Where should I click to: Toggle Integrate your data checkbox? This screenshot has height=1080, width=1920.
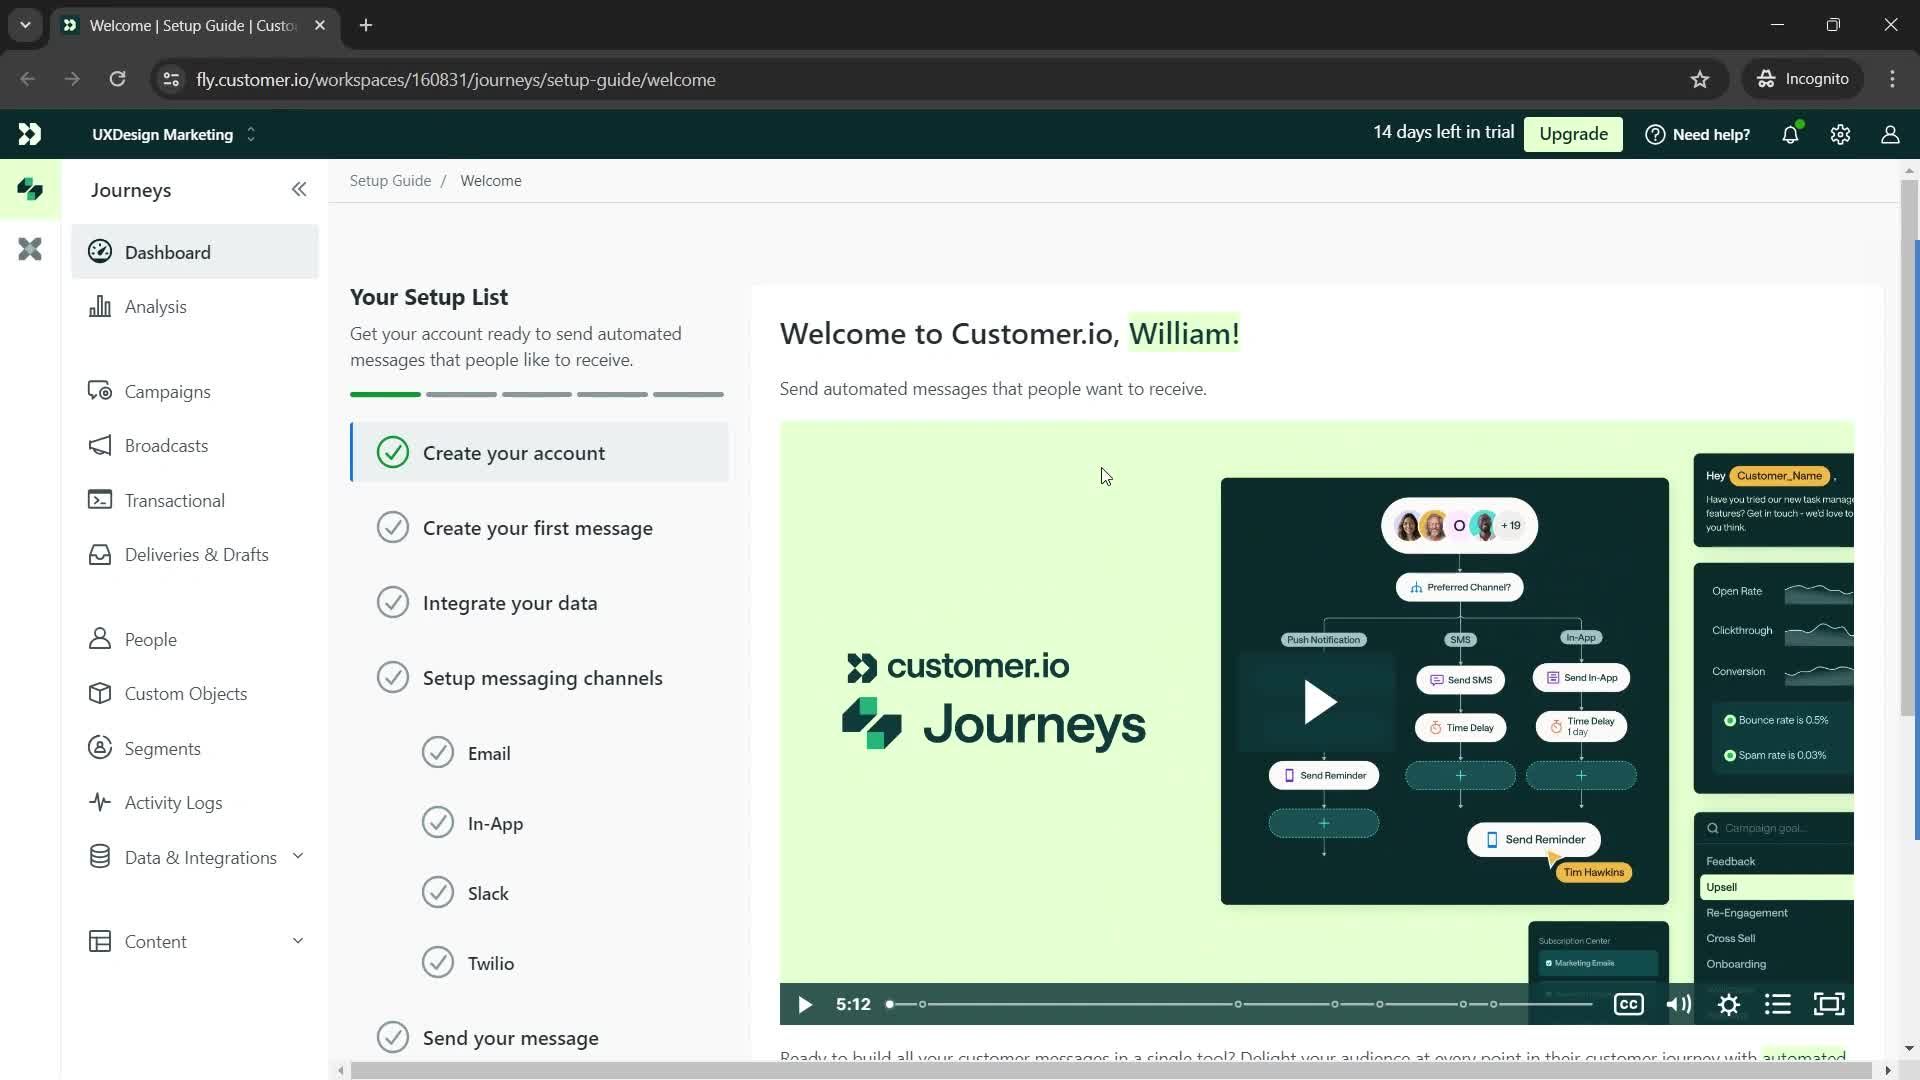tap(393, 604)
